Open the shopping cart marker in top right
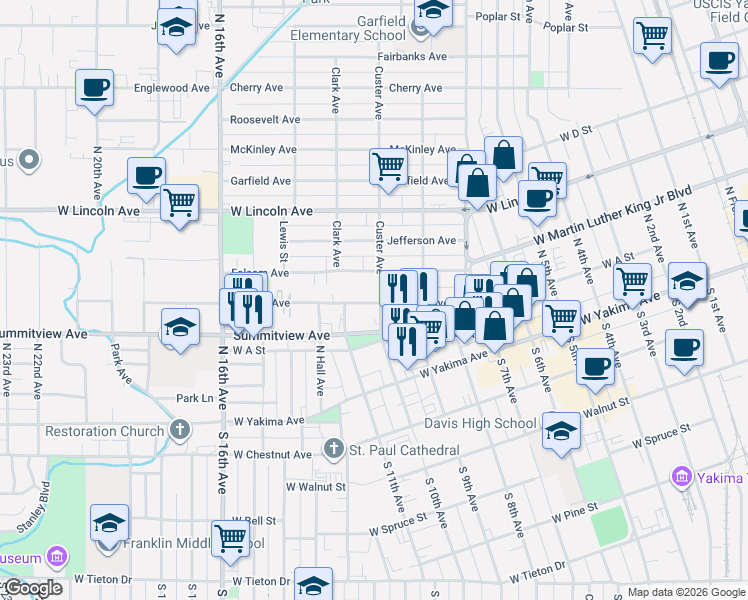This screenshot has width=748, height=600. [x=653, y=38]
